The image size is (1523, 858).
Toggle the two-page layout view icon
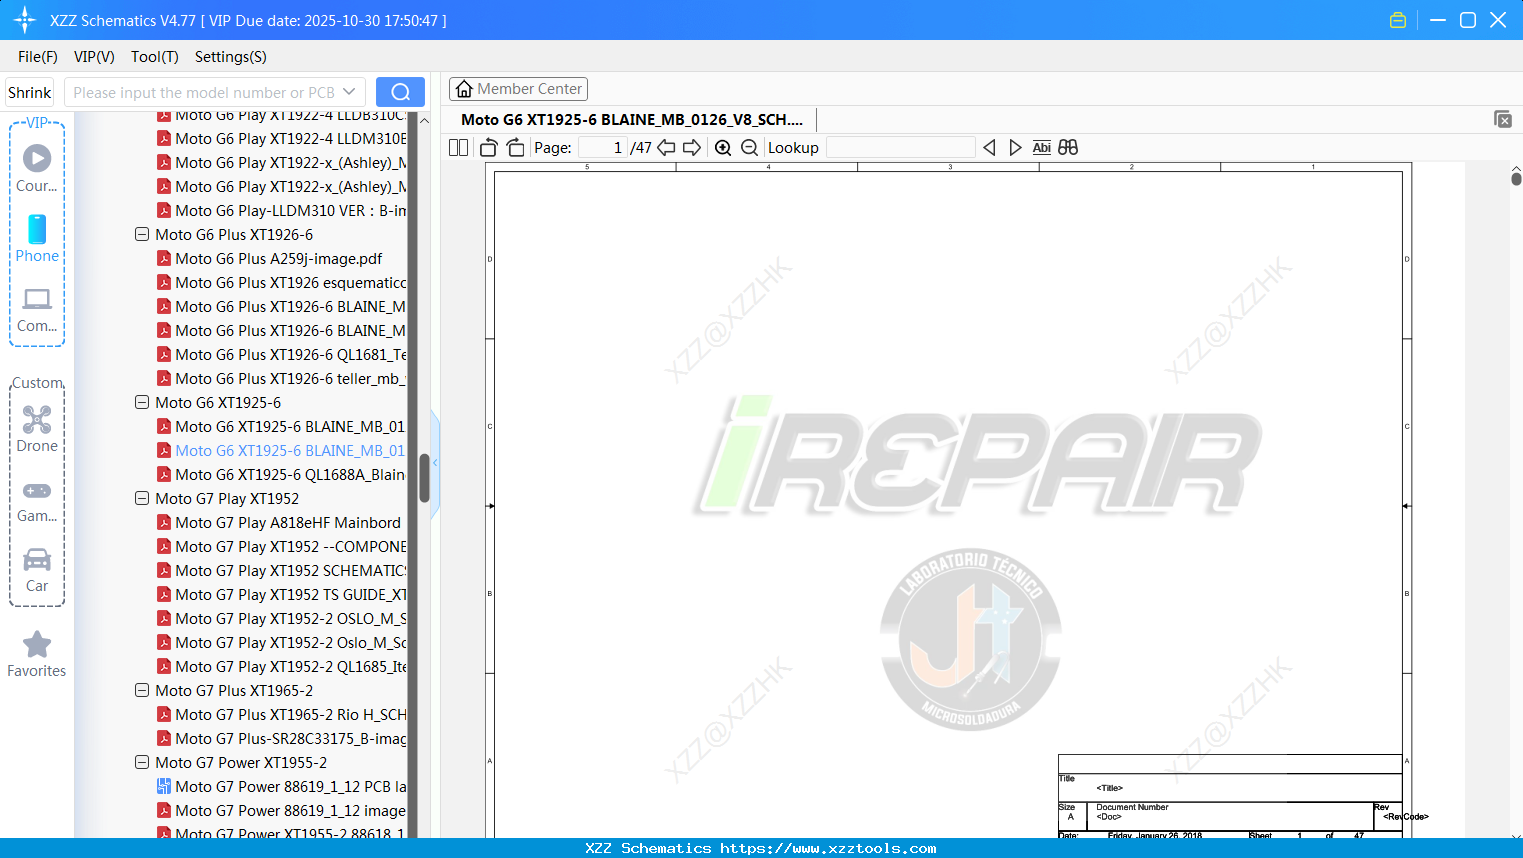tap(458, 148)
